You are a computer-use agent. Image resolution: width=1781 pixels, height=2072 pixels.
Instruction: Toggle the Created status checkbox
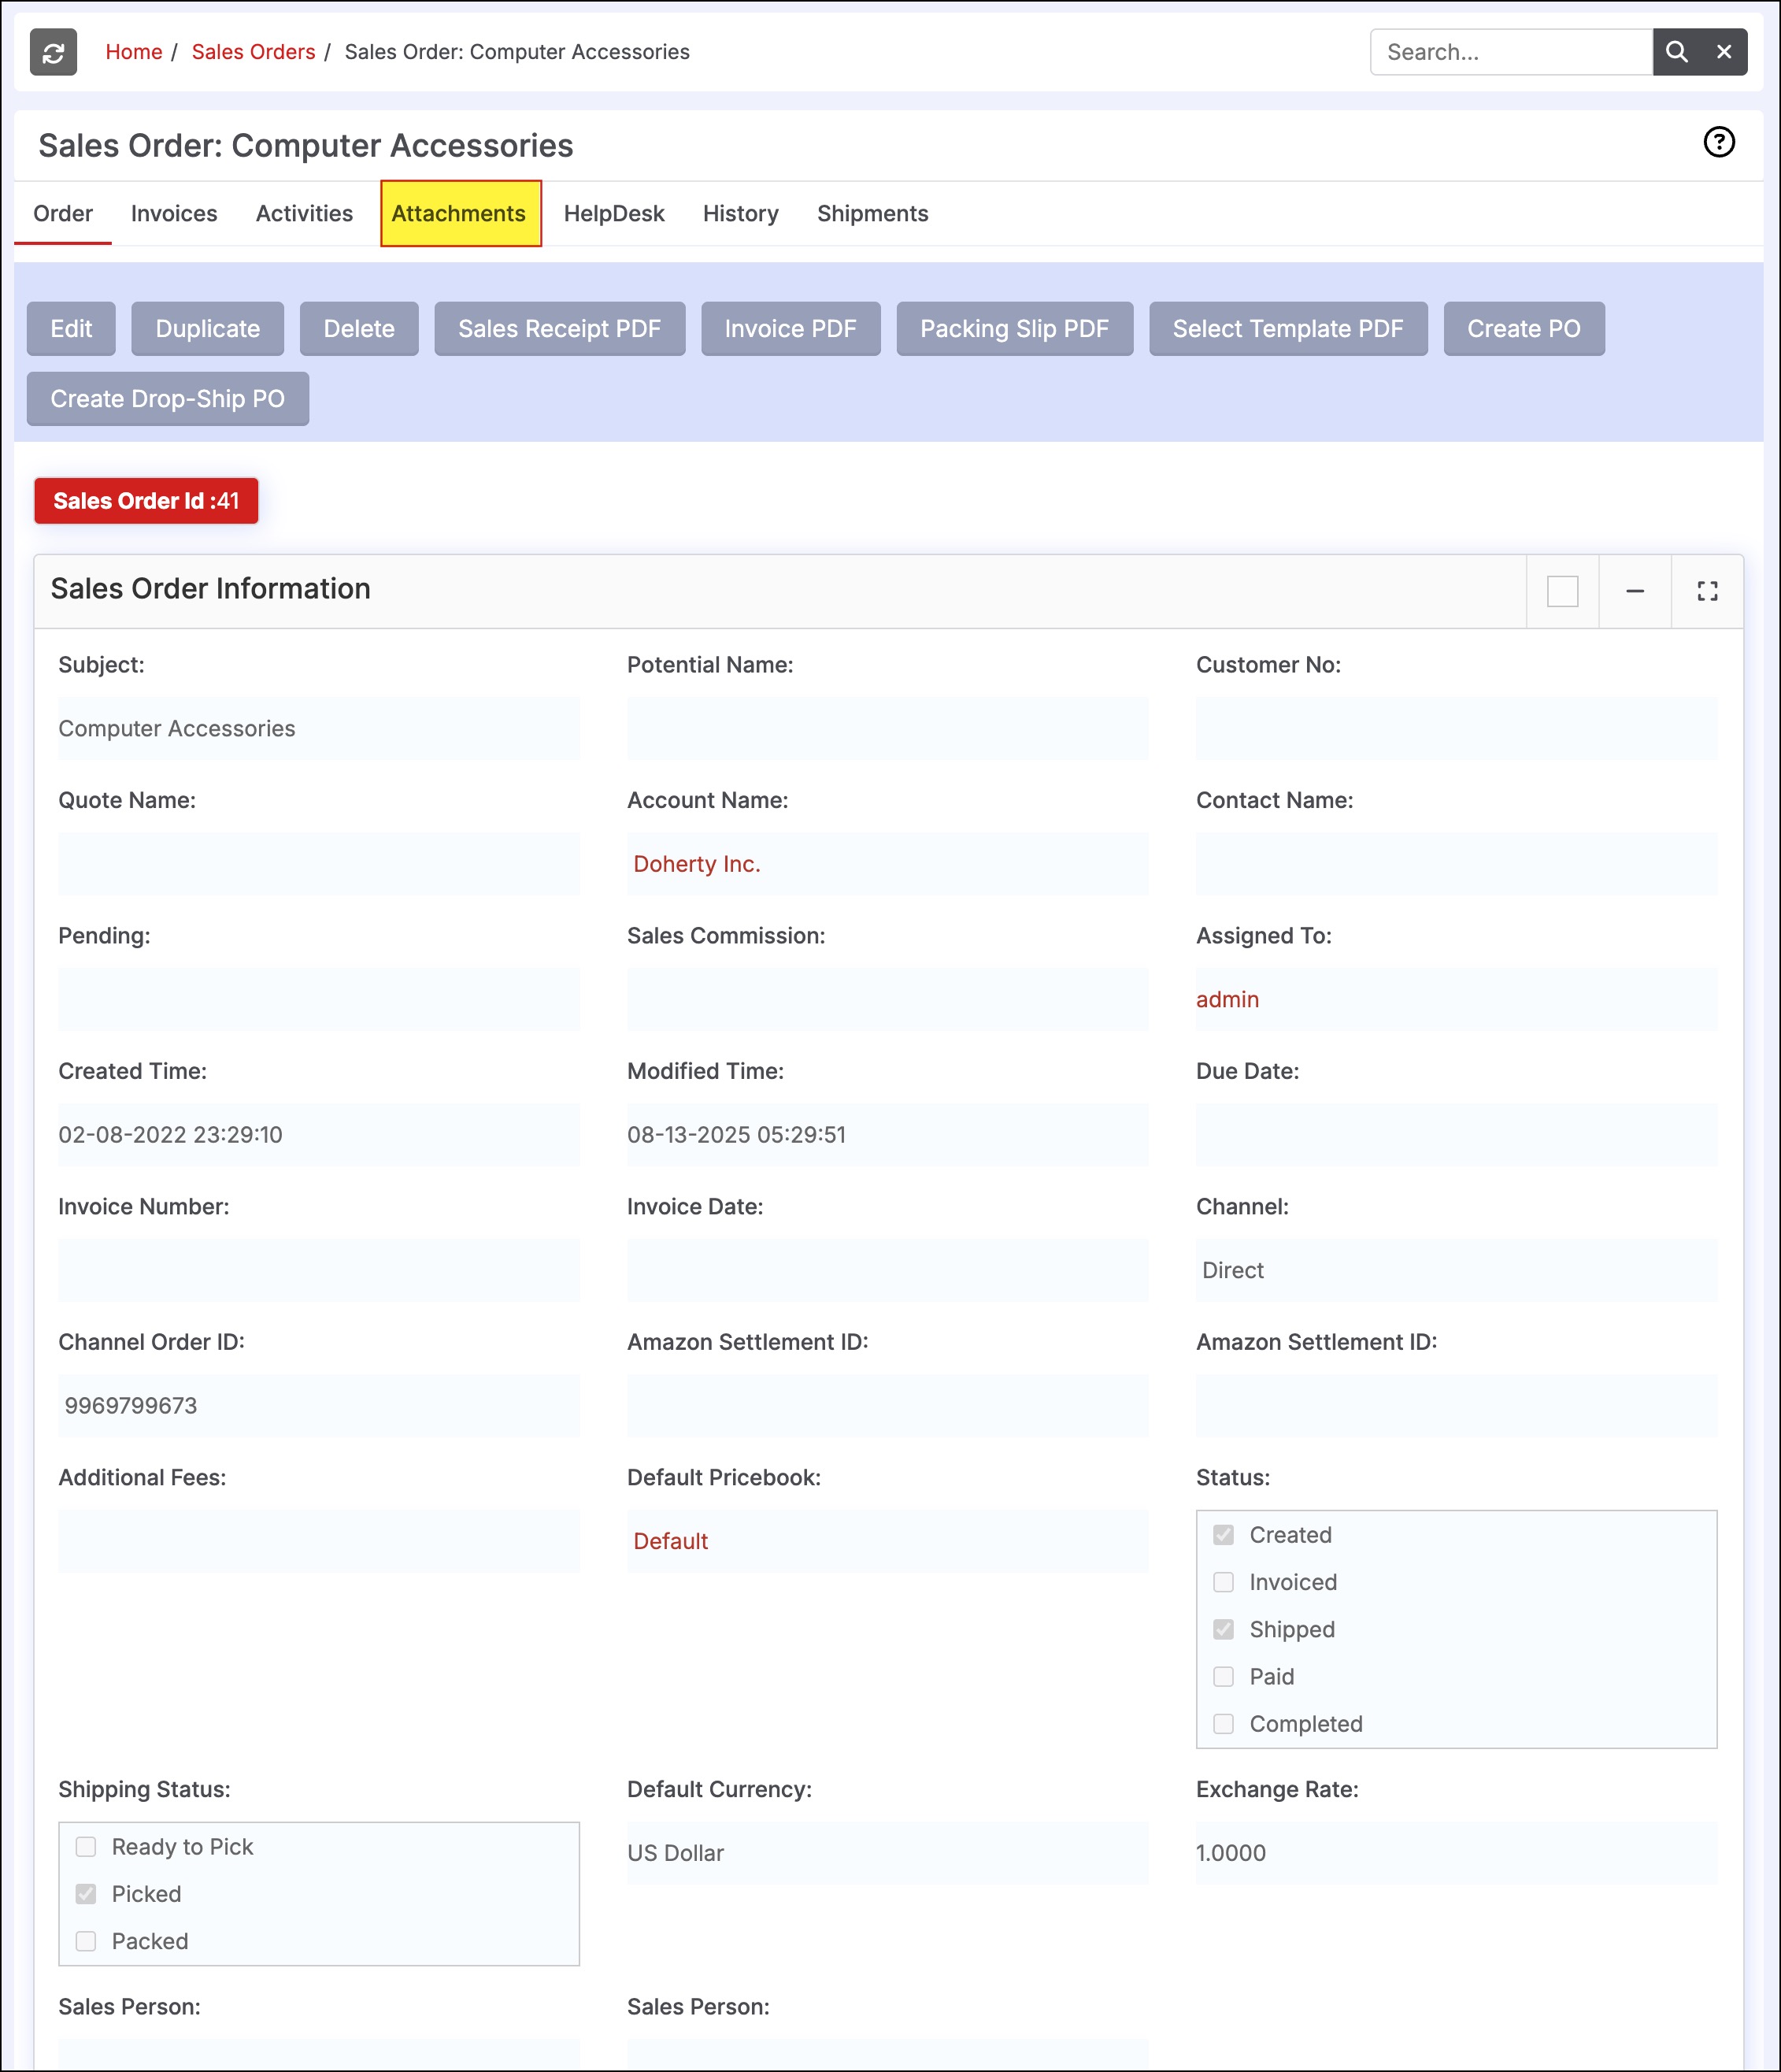click(1223, 1535)
